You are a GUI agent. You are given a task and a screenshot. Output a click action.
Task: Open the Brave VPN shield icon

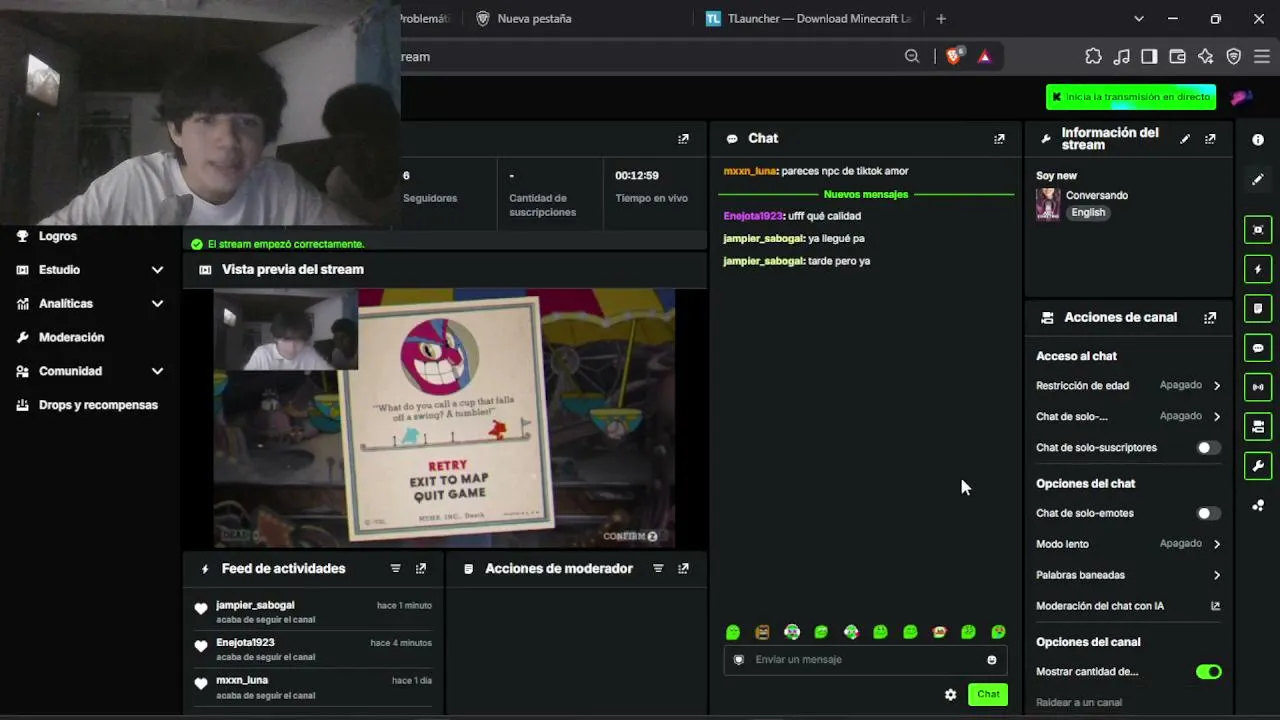pyautogui.click(x=1233, y=57)
